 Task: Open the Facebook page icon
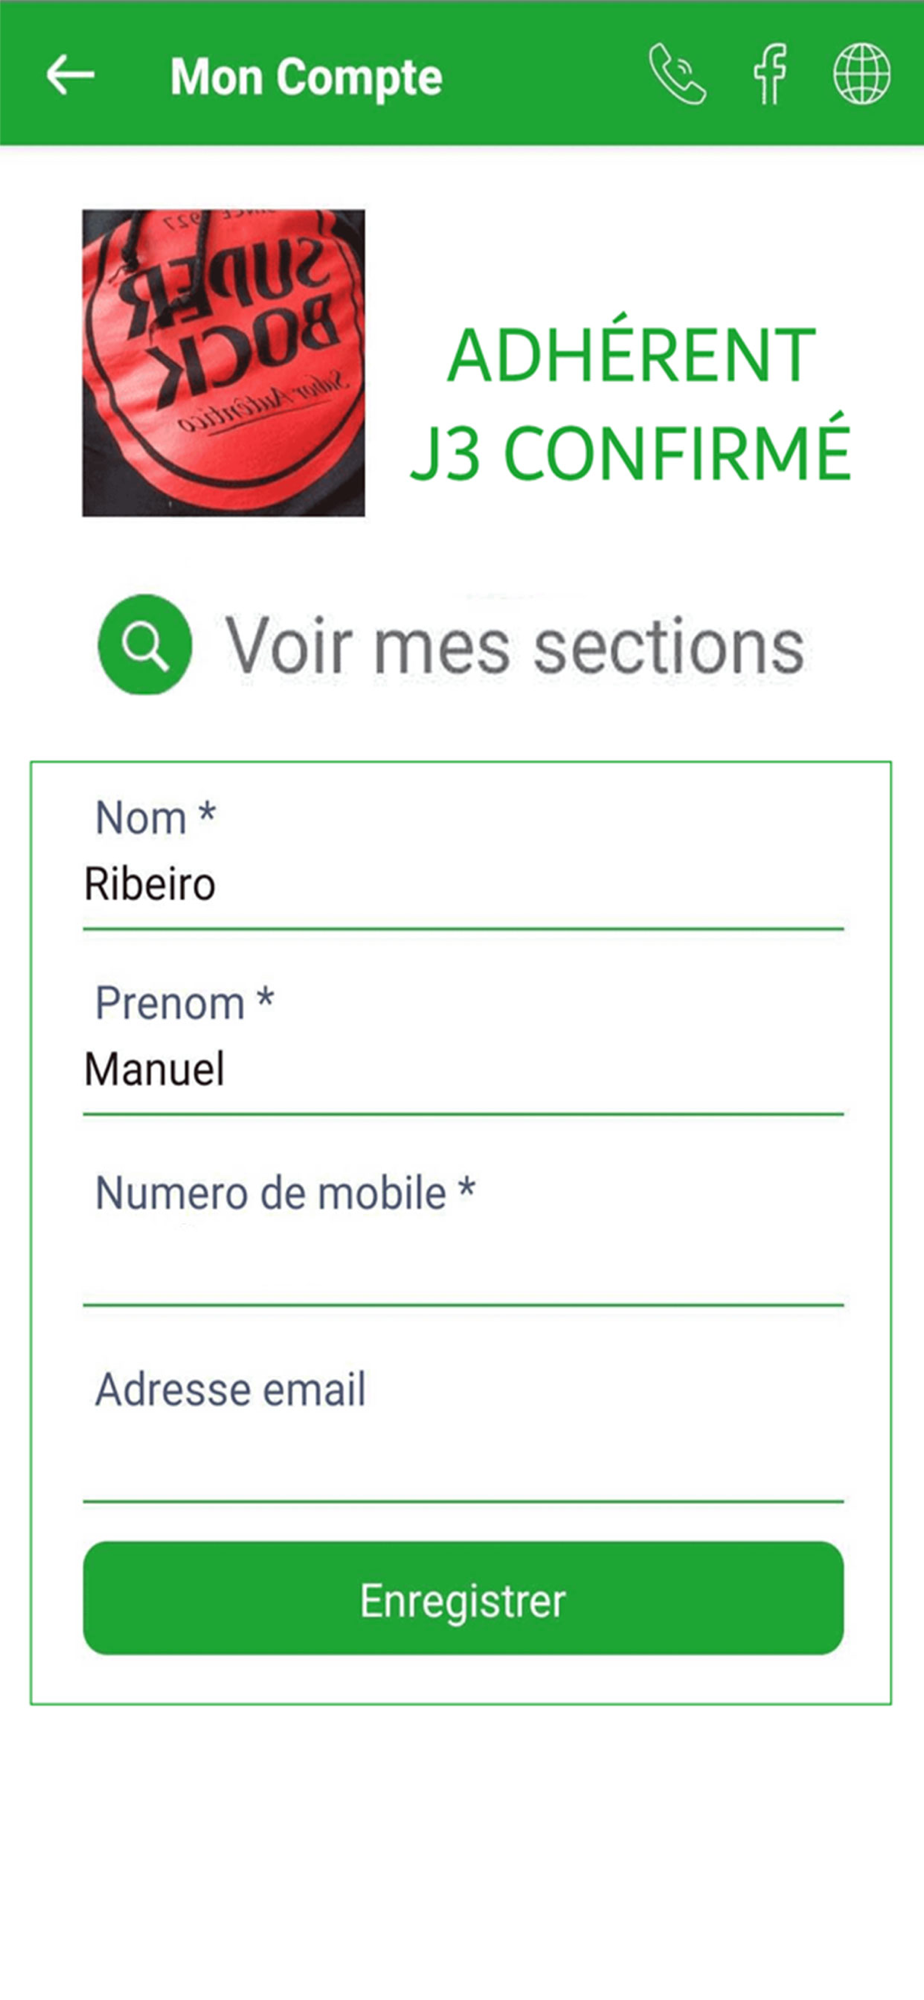click(x=770, y=74)
